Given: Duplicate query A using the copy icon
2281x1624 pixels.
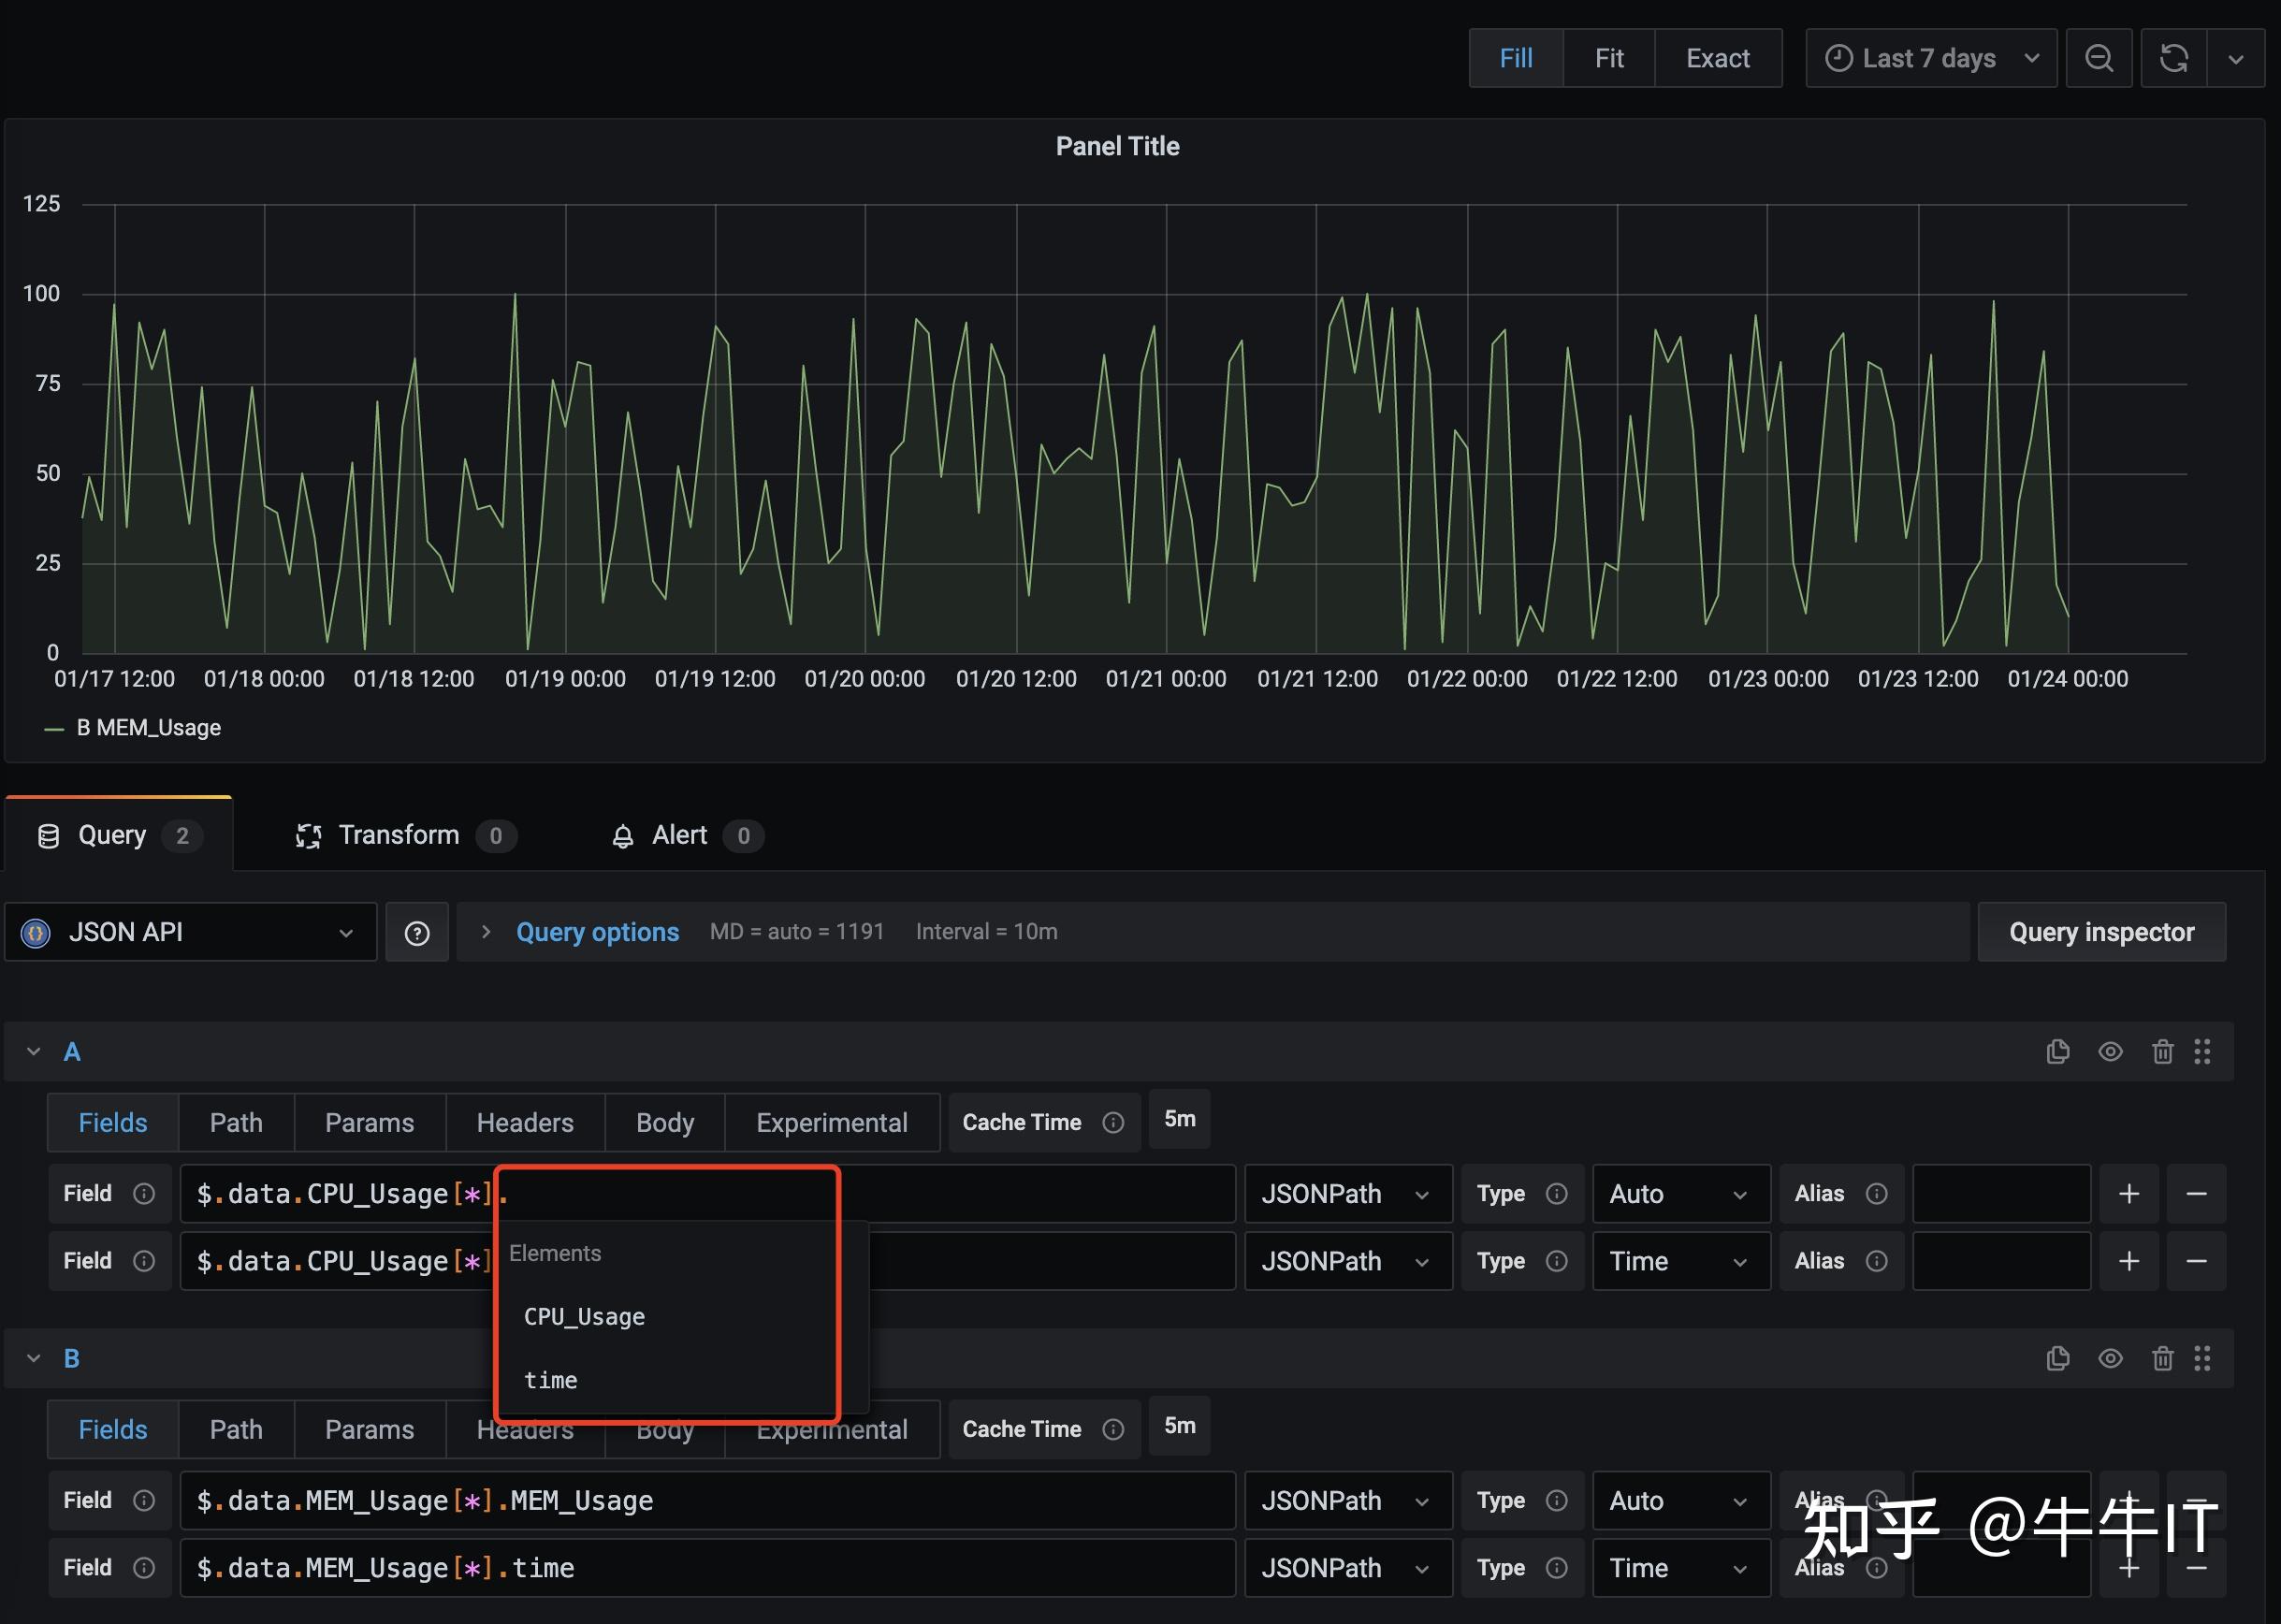Looking at the screenshot, I should [2057, 1051].
